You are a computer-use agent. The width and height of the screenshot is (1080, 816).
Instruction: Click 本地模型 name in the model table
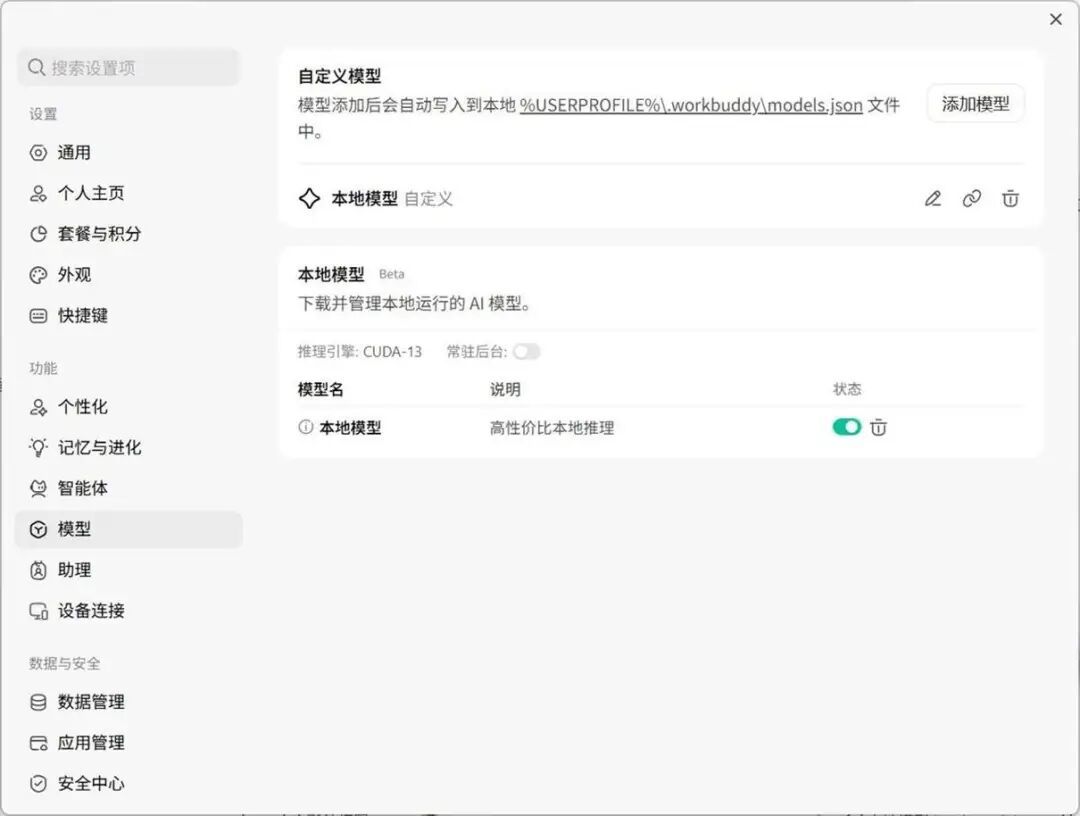point(350,428)
